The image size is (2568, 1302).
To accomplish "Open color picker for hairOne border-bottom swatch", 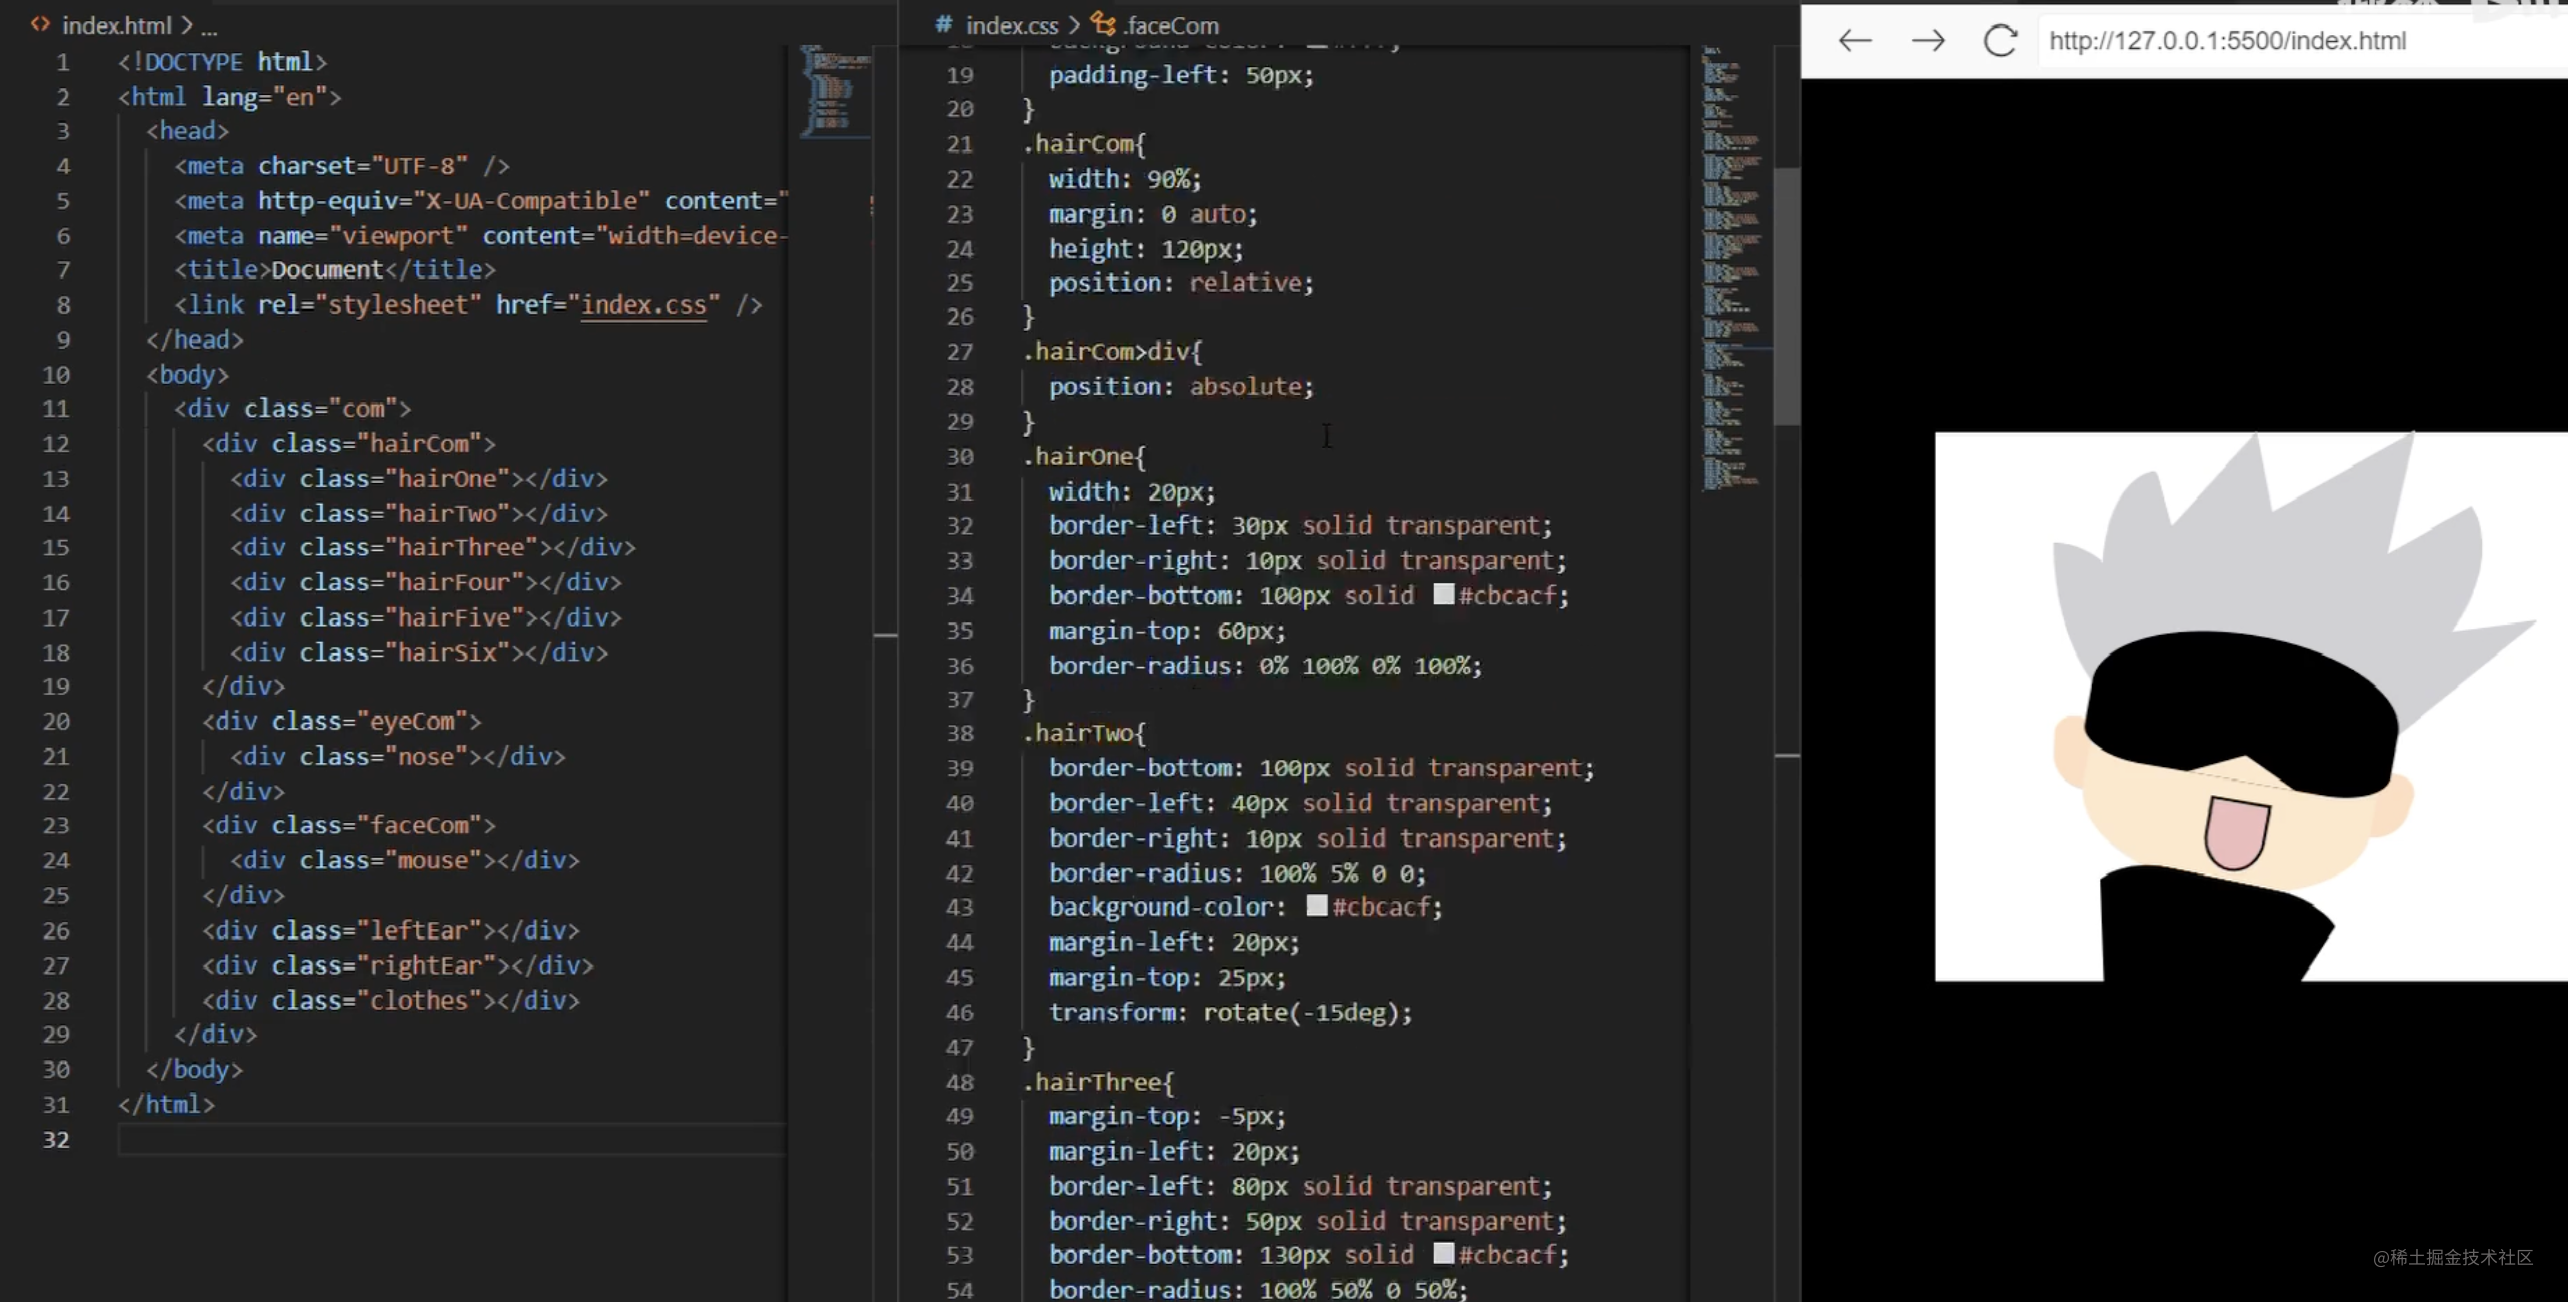I will tap(1443, 595).
